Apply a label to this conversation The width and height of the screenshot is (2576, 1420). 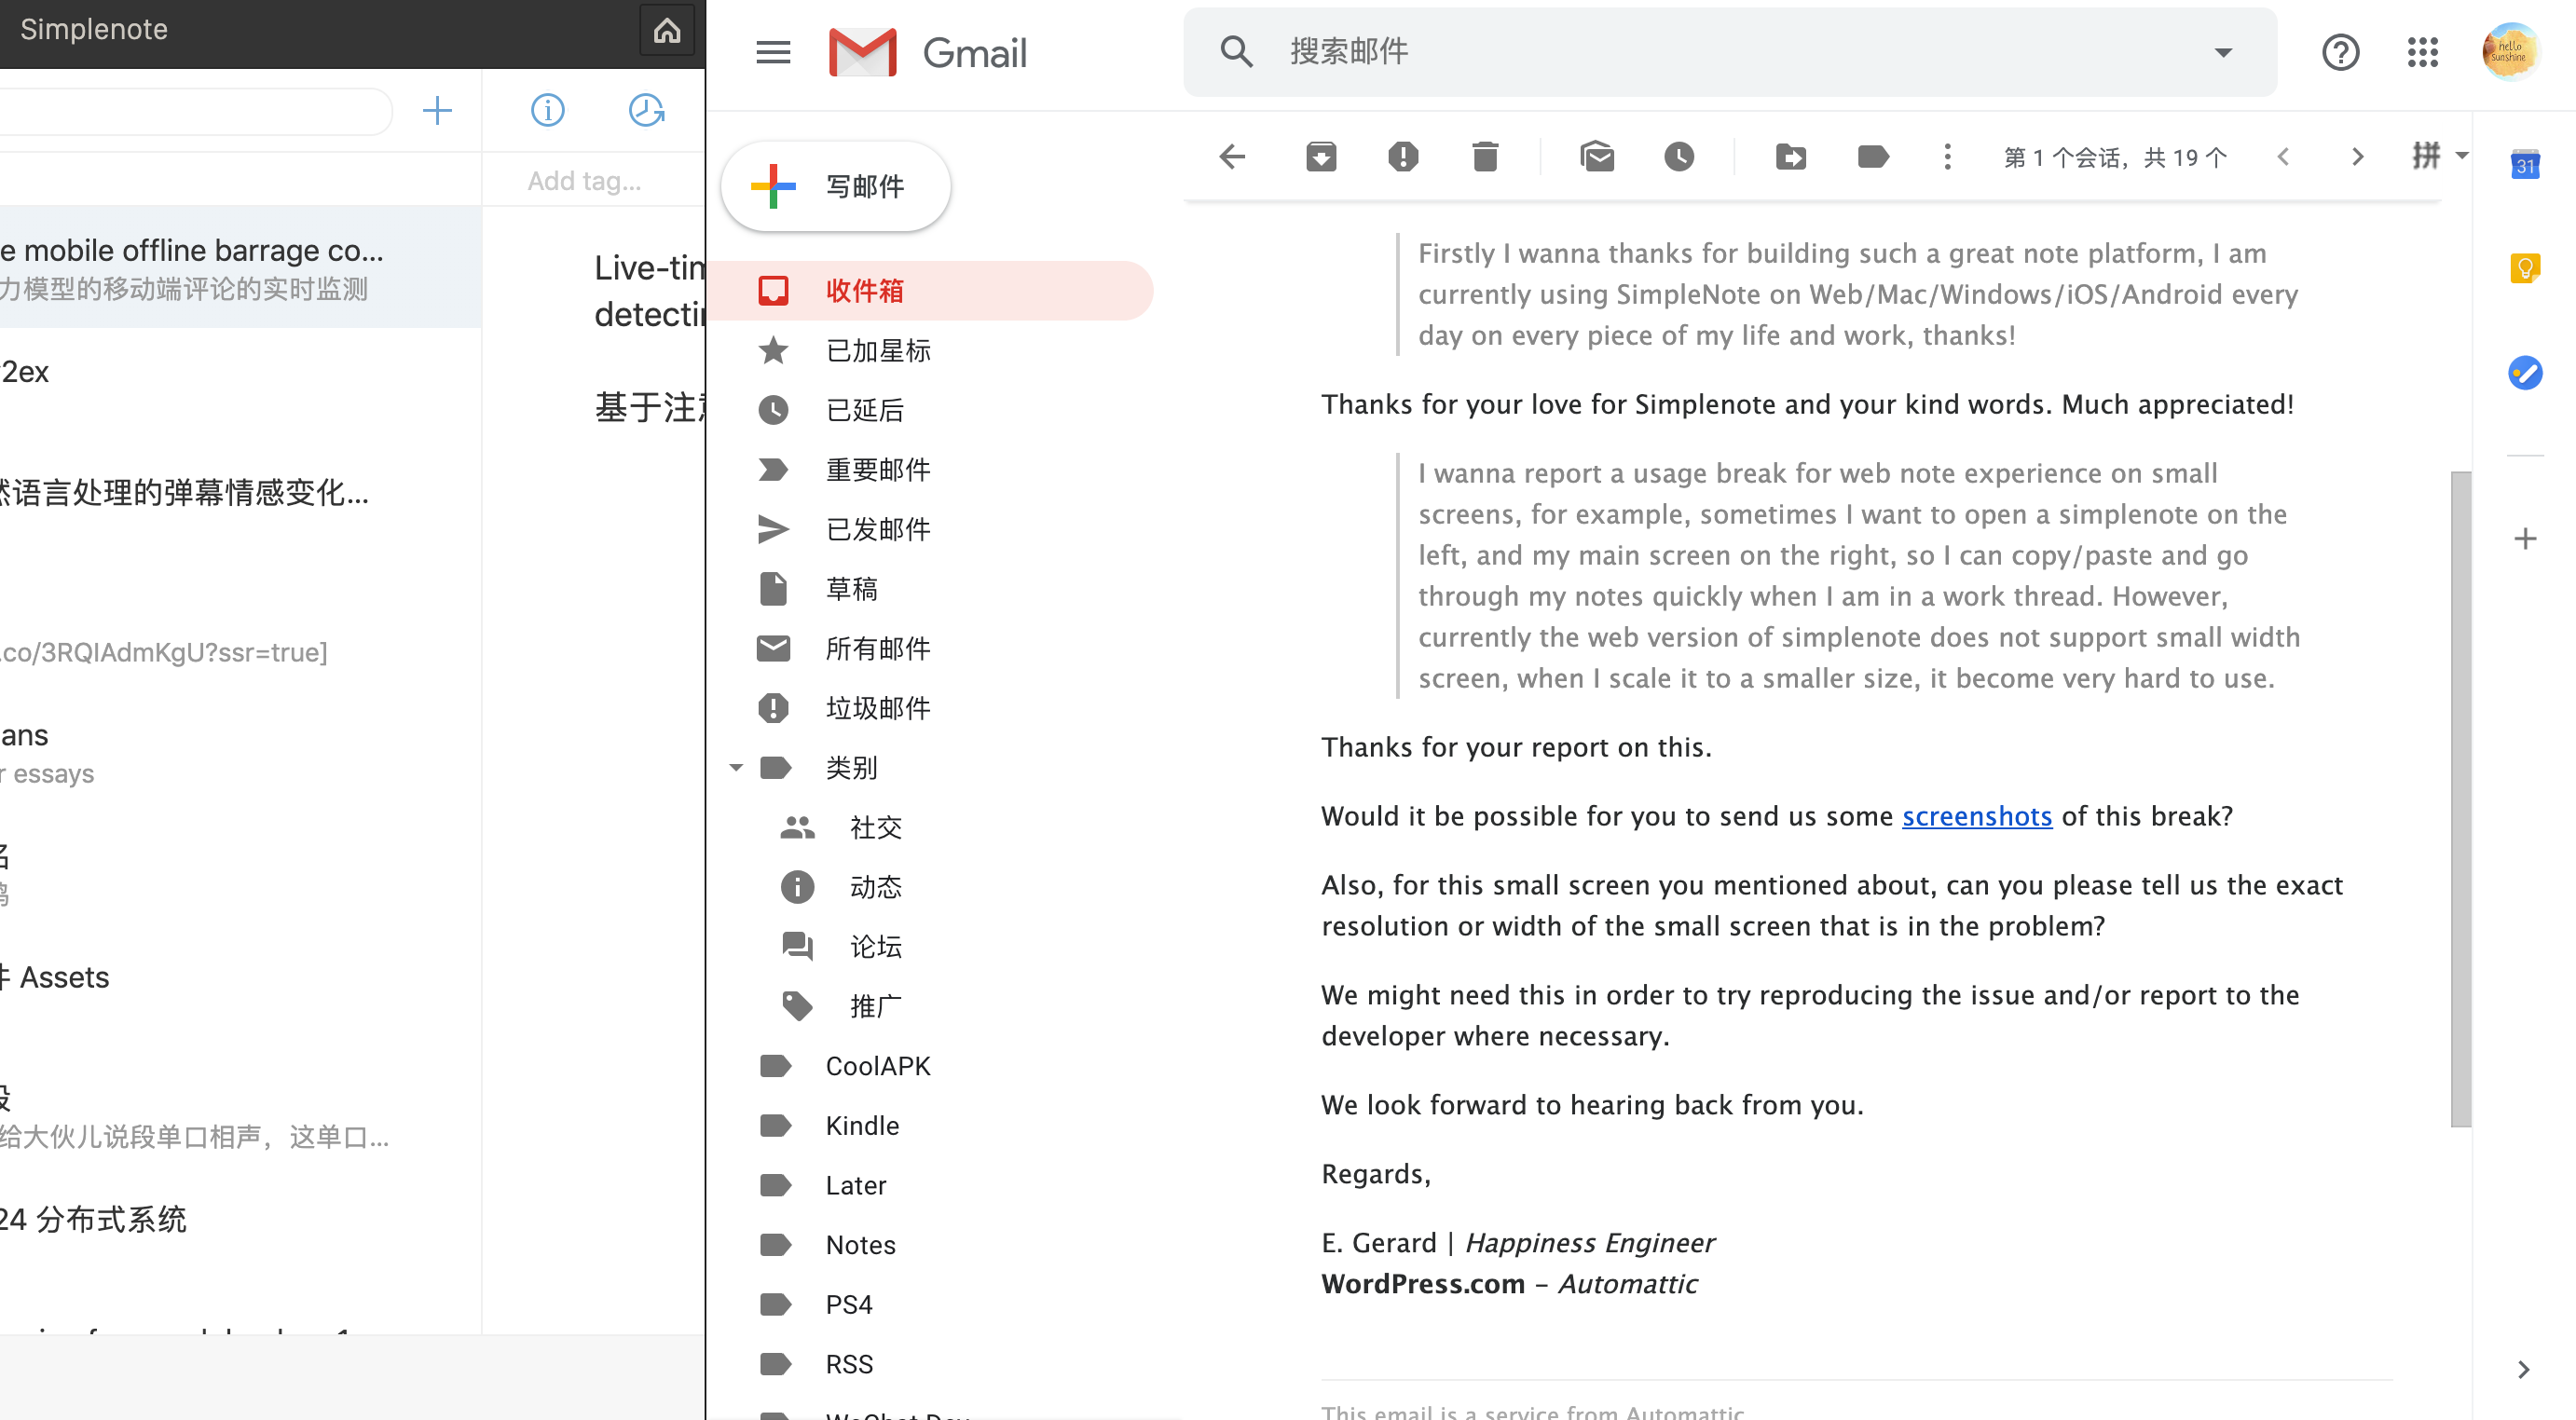pyautogui.click(x=1872, y=157)
